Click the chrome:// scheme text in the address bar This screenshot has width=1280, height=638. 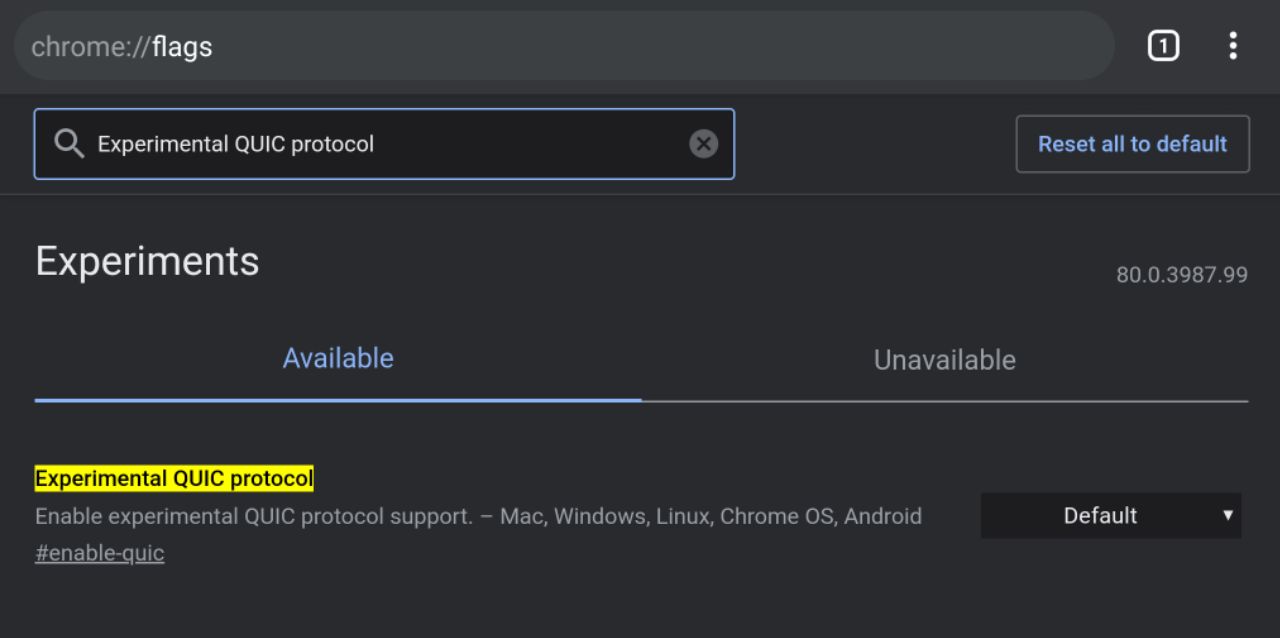[x=90, y=47]
